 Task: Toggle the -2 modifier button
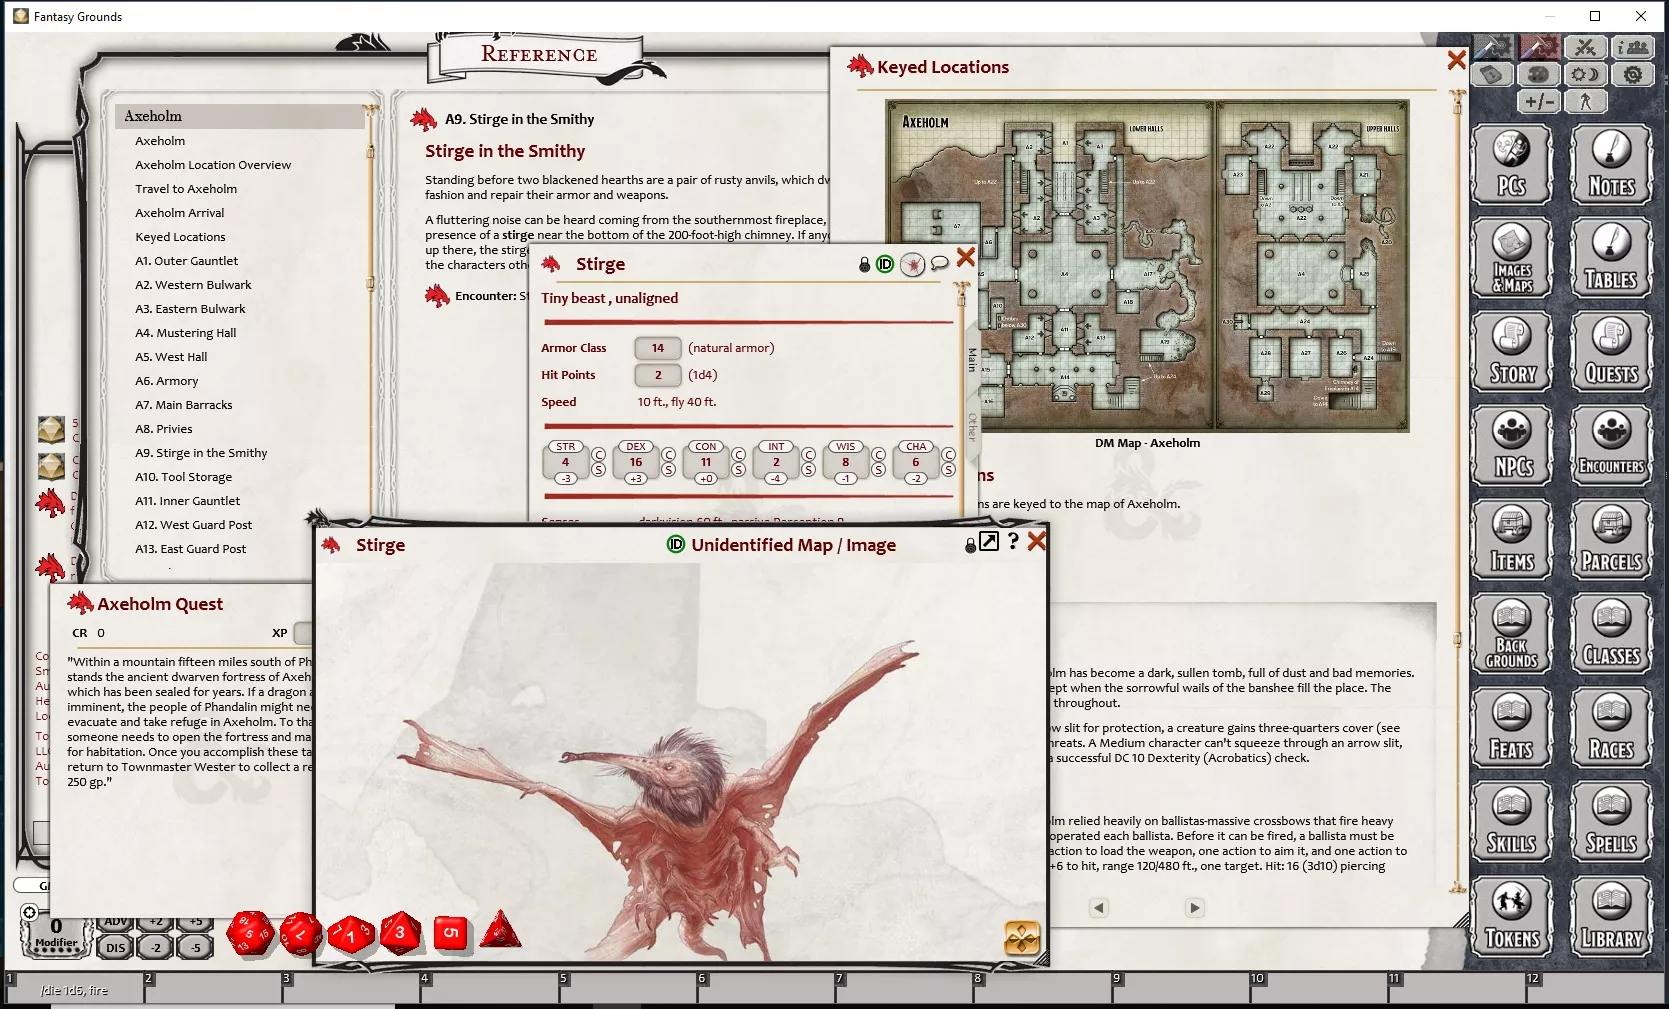(x=156, y=947)
